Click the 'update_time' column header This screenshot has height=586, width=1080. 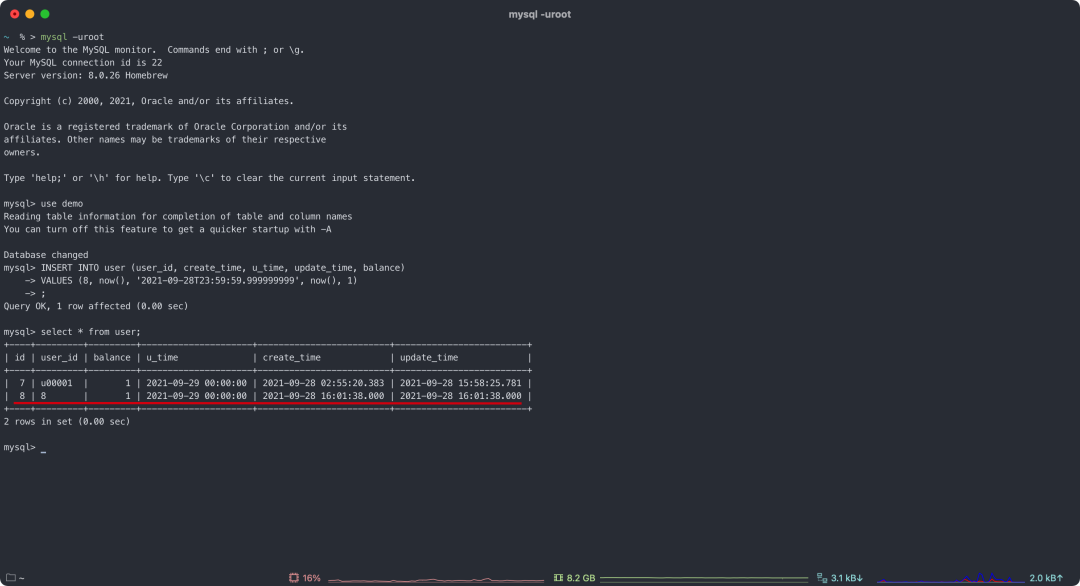coord(429,357)
